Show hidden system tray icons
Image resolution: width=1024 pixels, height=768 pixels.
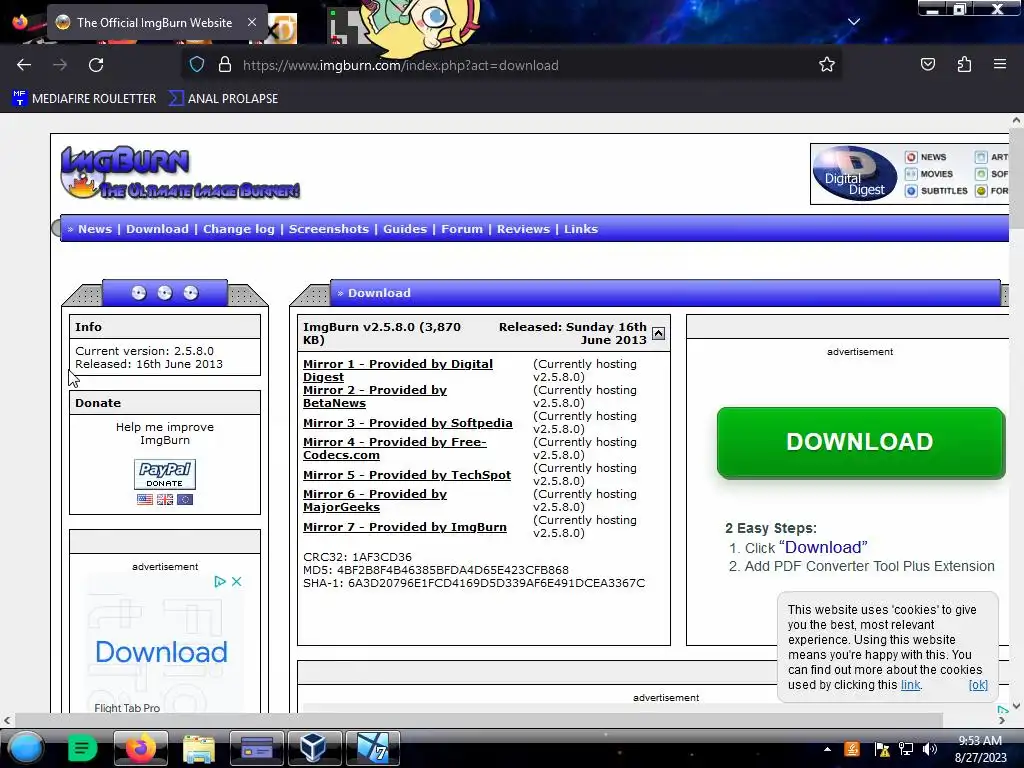[x=827, y=749]
